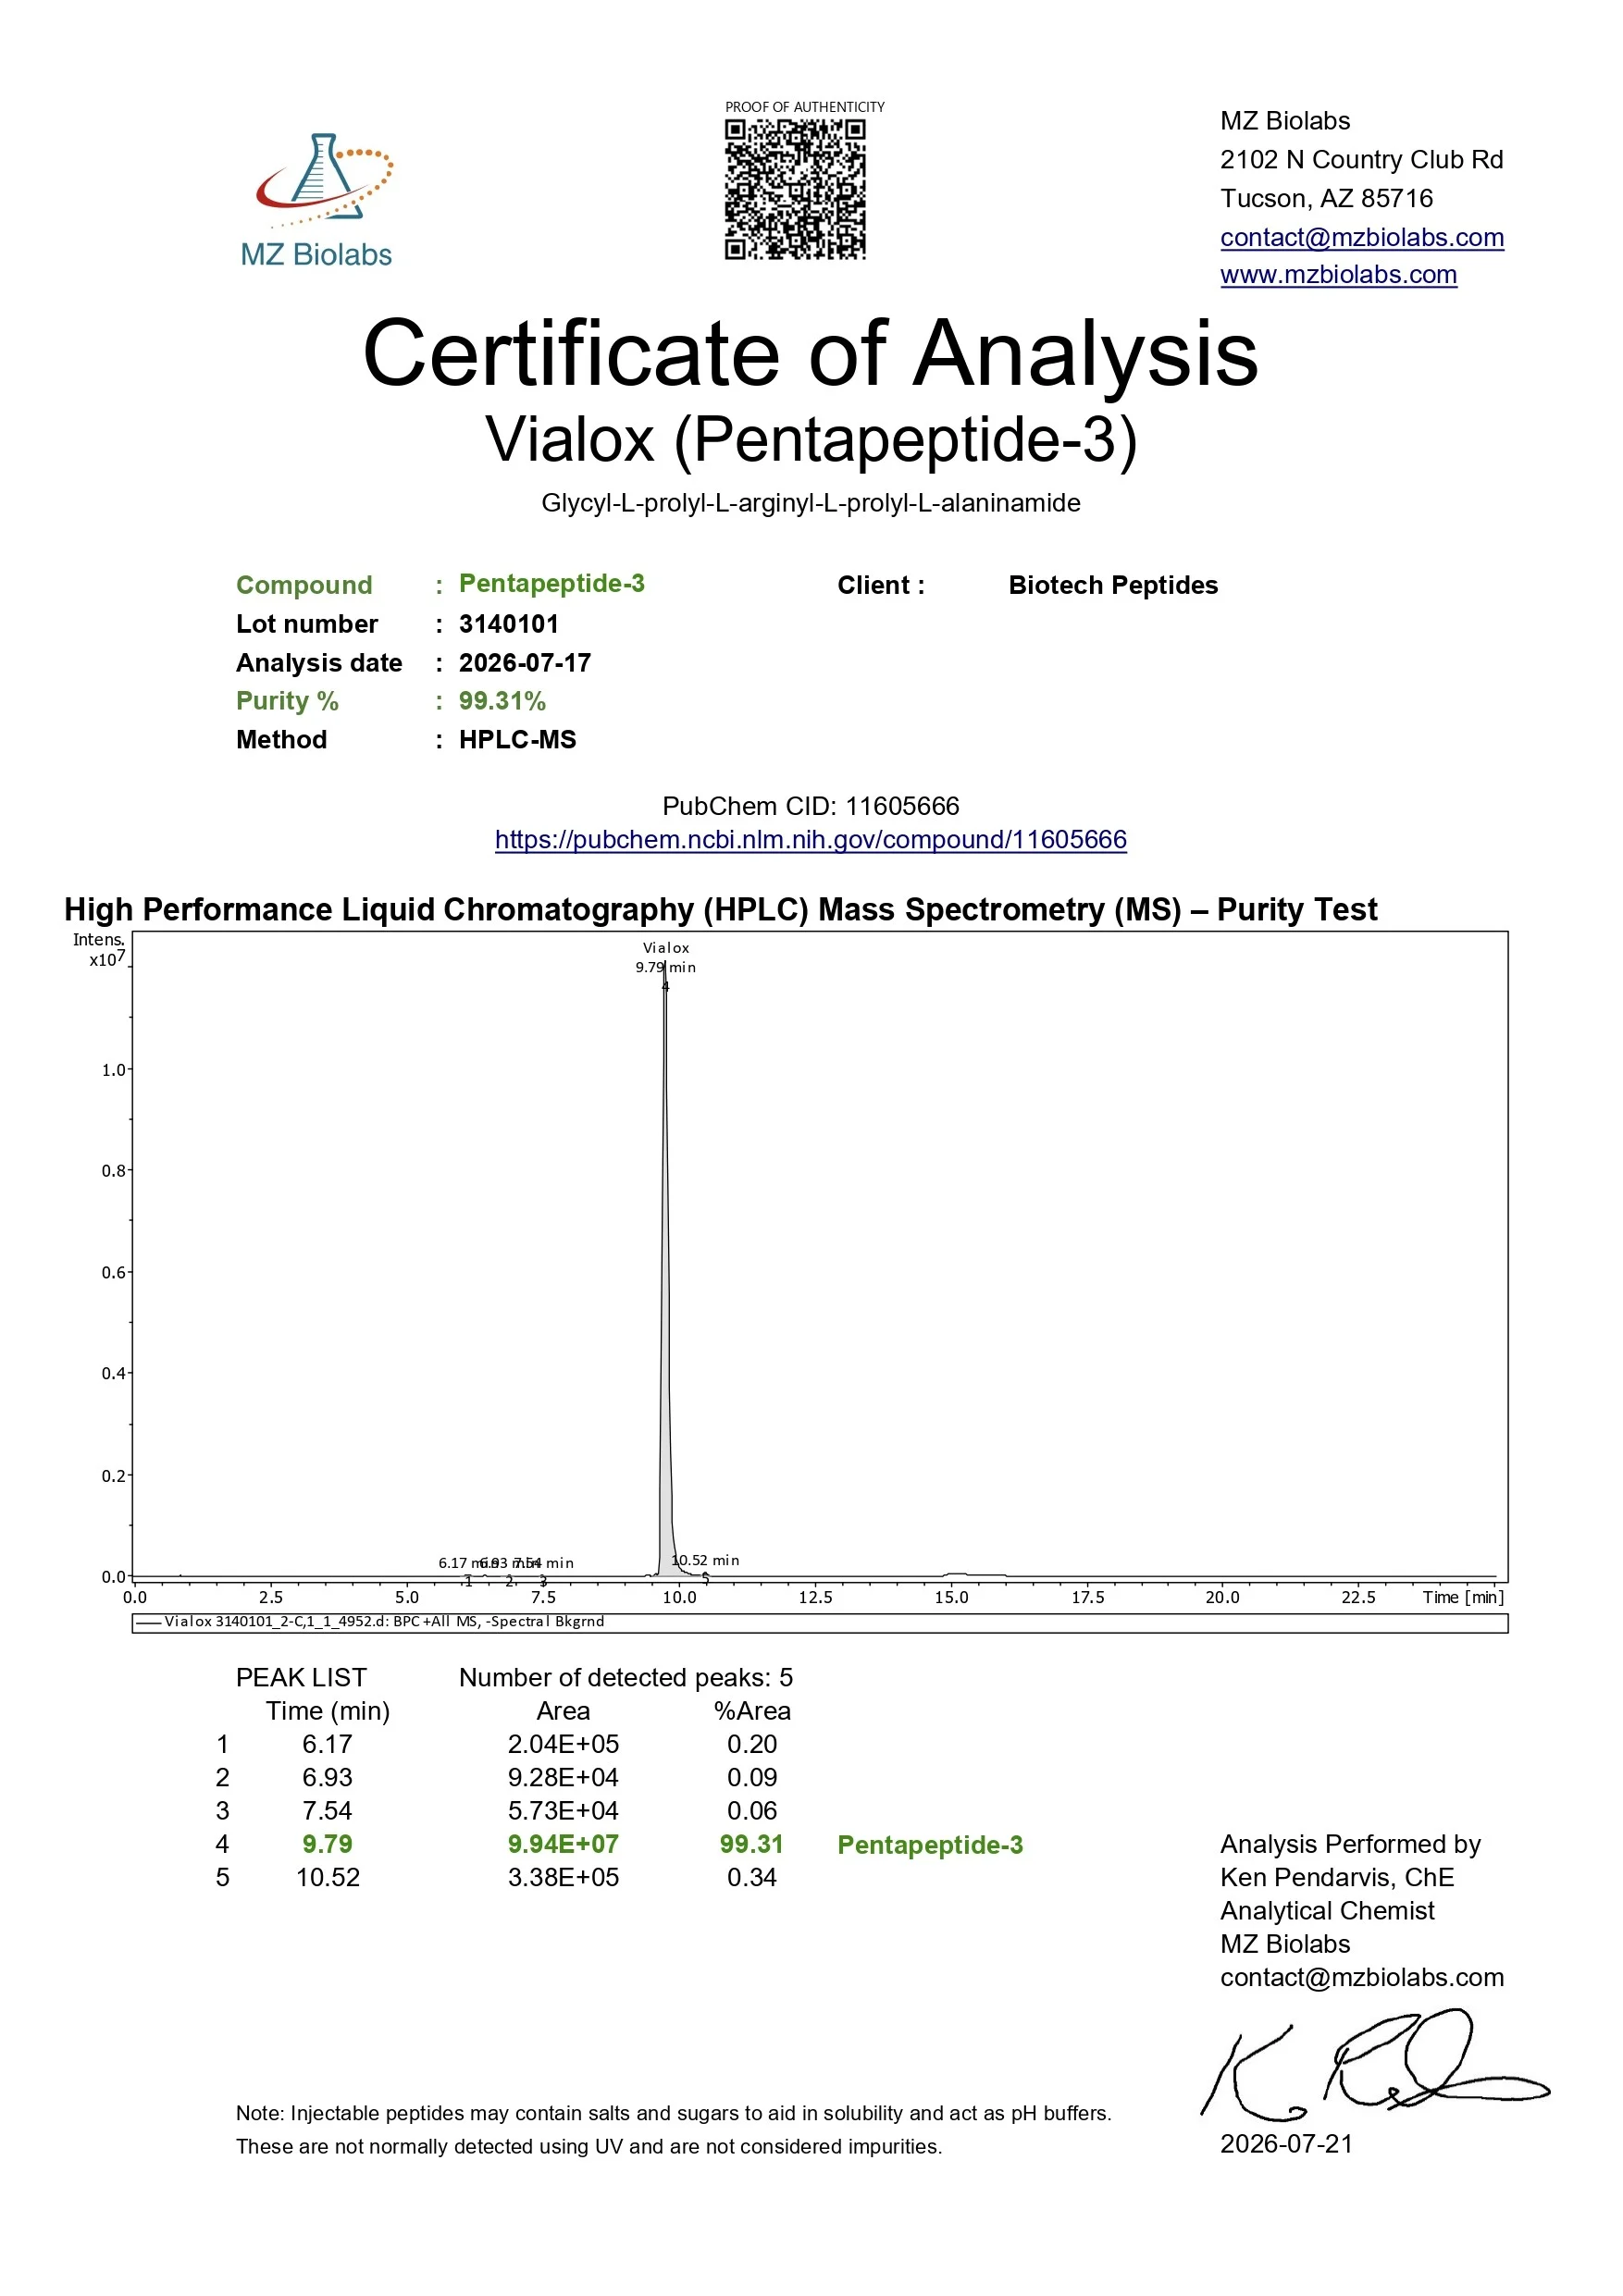This screenshot has height=2296, width=1623.
Task: Click the green %Area value 99.31 in table
Action: point(752,1844)
